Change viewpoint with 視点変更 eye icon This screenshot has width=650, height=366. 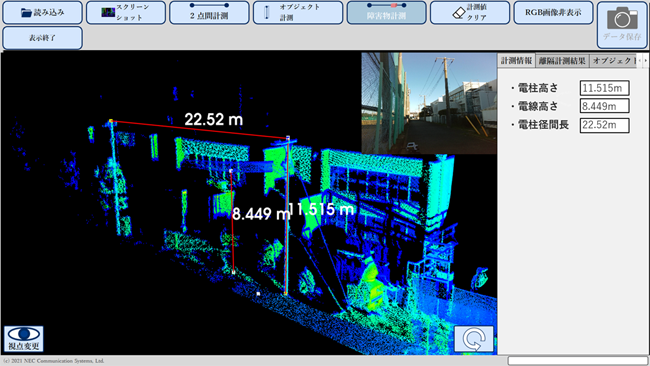coord(24,339)
